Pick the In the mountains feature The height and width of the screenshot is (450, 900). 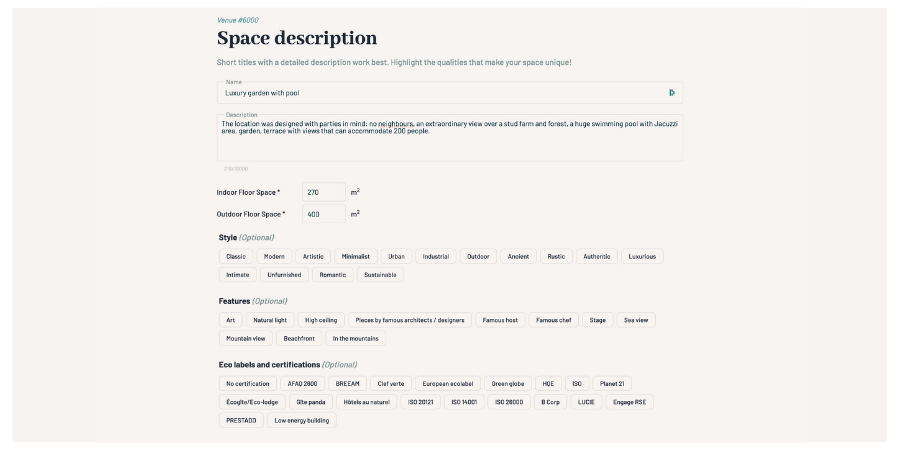pos(356,339)
